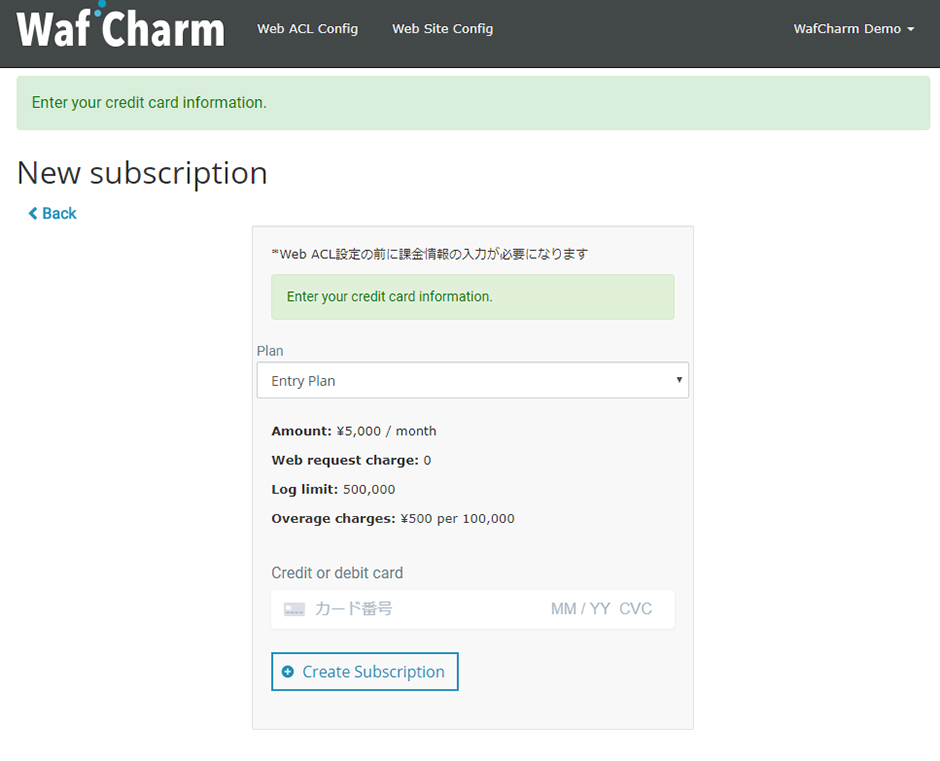Click the Credit or debit card label

pyautogui.click(x=337, y=573)
